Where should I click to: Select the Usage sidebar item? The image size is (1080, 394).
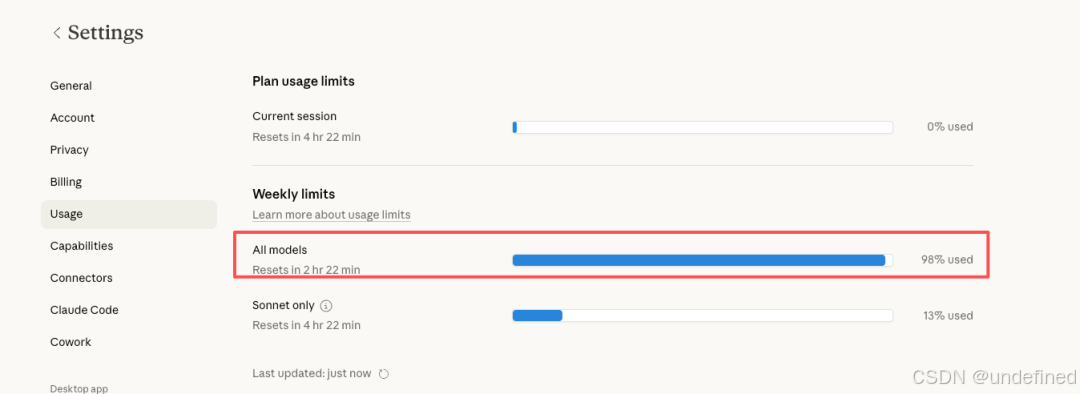[x=129, y=214]
